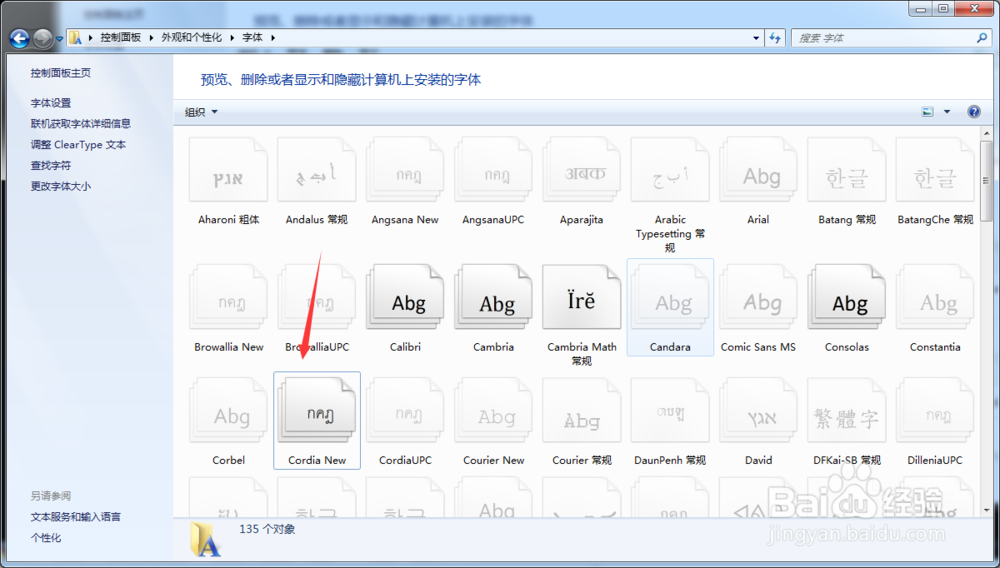Screen dimensions: 1000x568
Task: Select the Browallia New font icon
Action: pos(228,298)
